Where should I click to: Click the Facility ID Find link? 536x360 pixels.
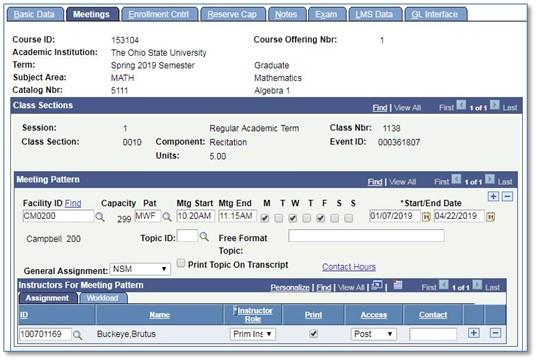click(x=73, y=203)
